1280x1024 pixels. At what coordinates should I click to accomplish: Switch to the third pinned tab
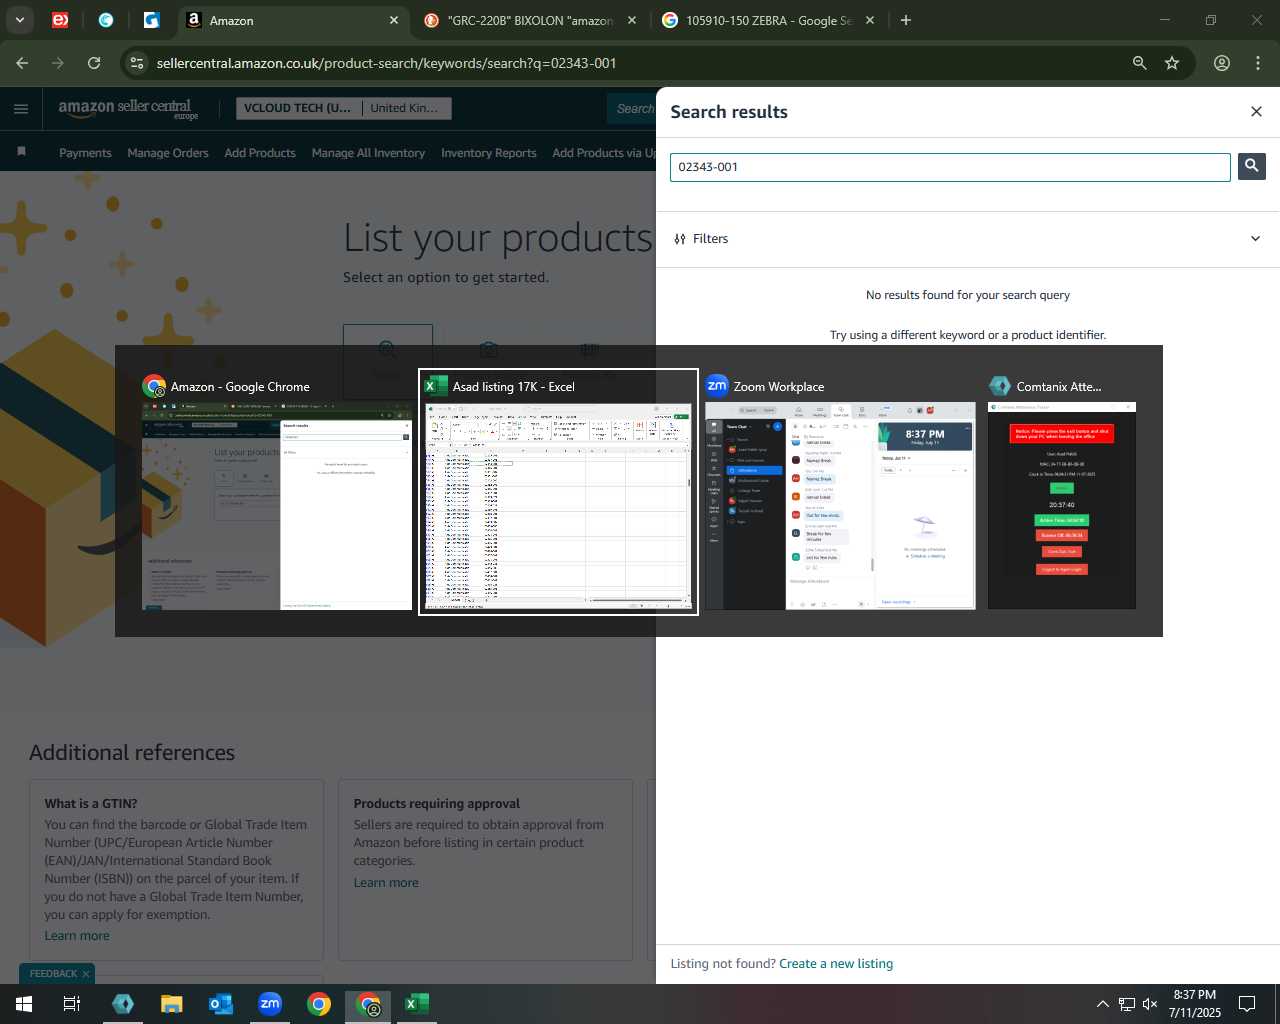[151, 20]
